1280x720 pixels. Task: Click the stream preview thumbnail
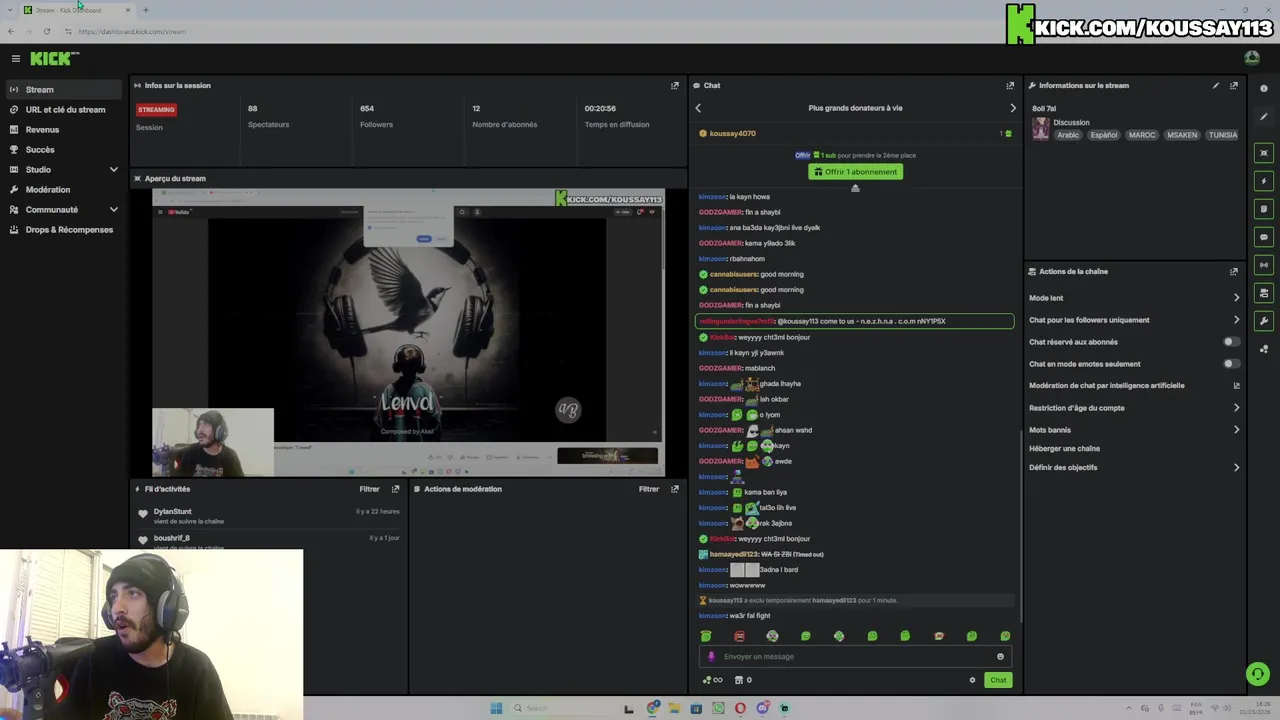[408, 333]
